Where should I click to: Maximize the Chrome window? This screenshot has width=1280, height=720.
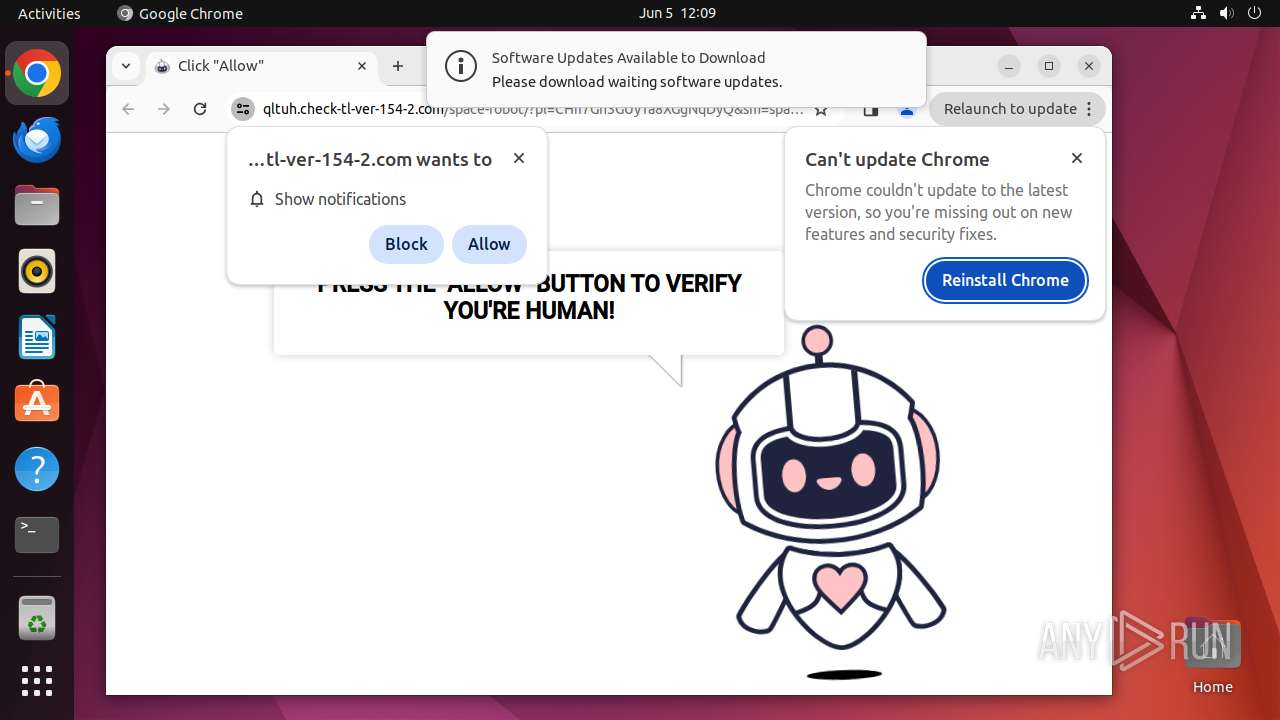click(x=1049, y=66)
